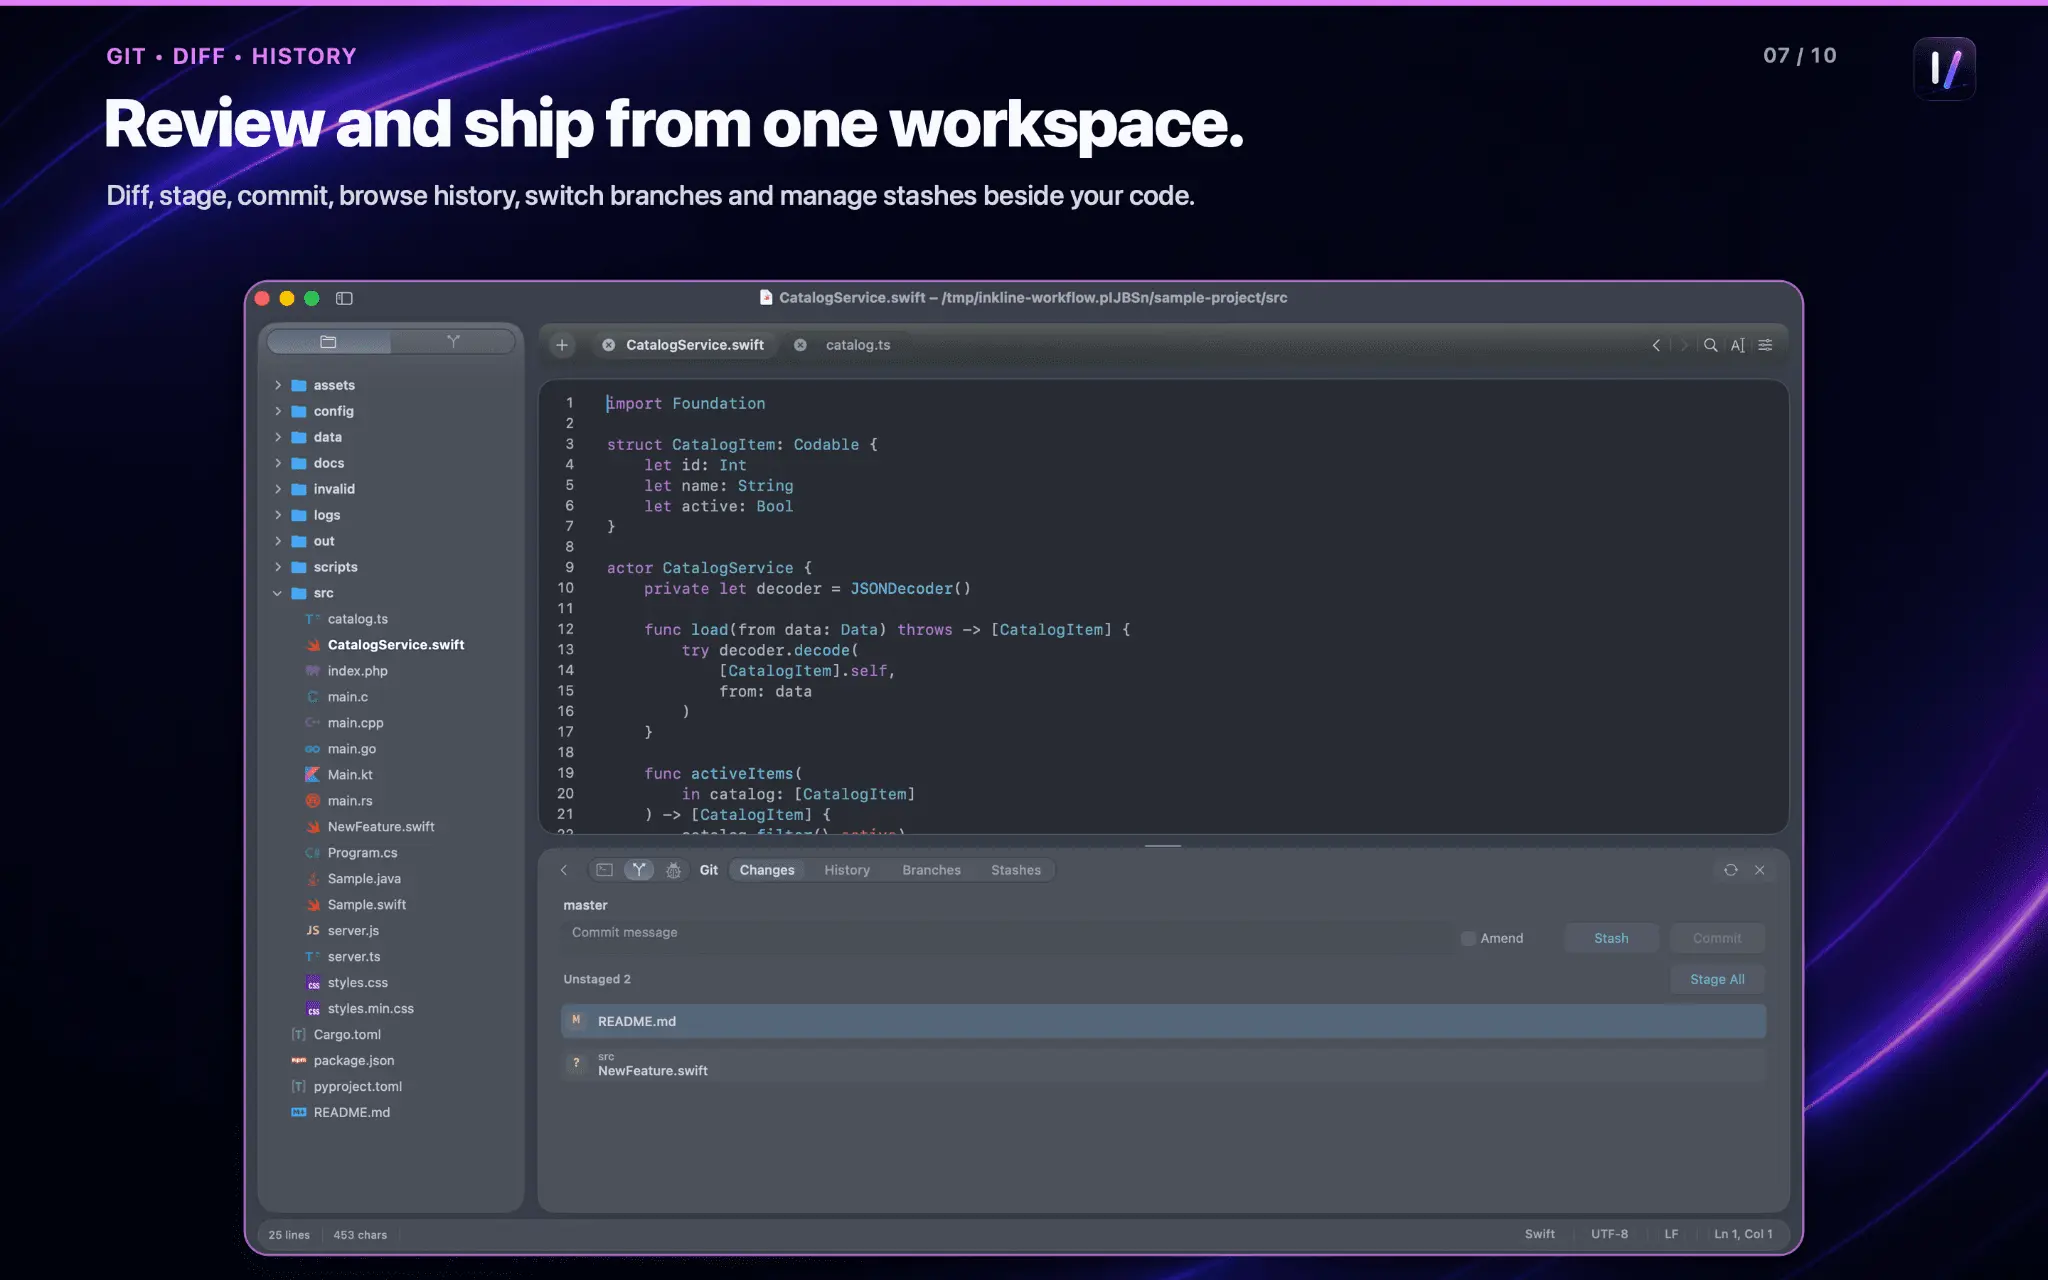The width and height of the screenshot is (2048, 1280).
Task: Select NewFeature.swift in the Unstaged list
Action: click(1163, 1064)
